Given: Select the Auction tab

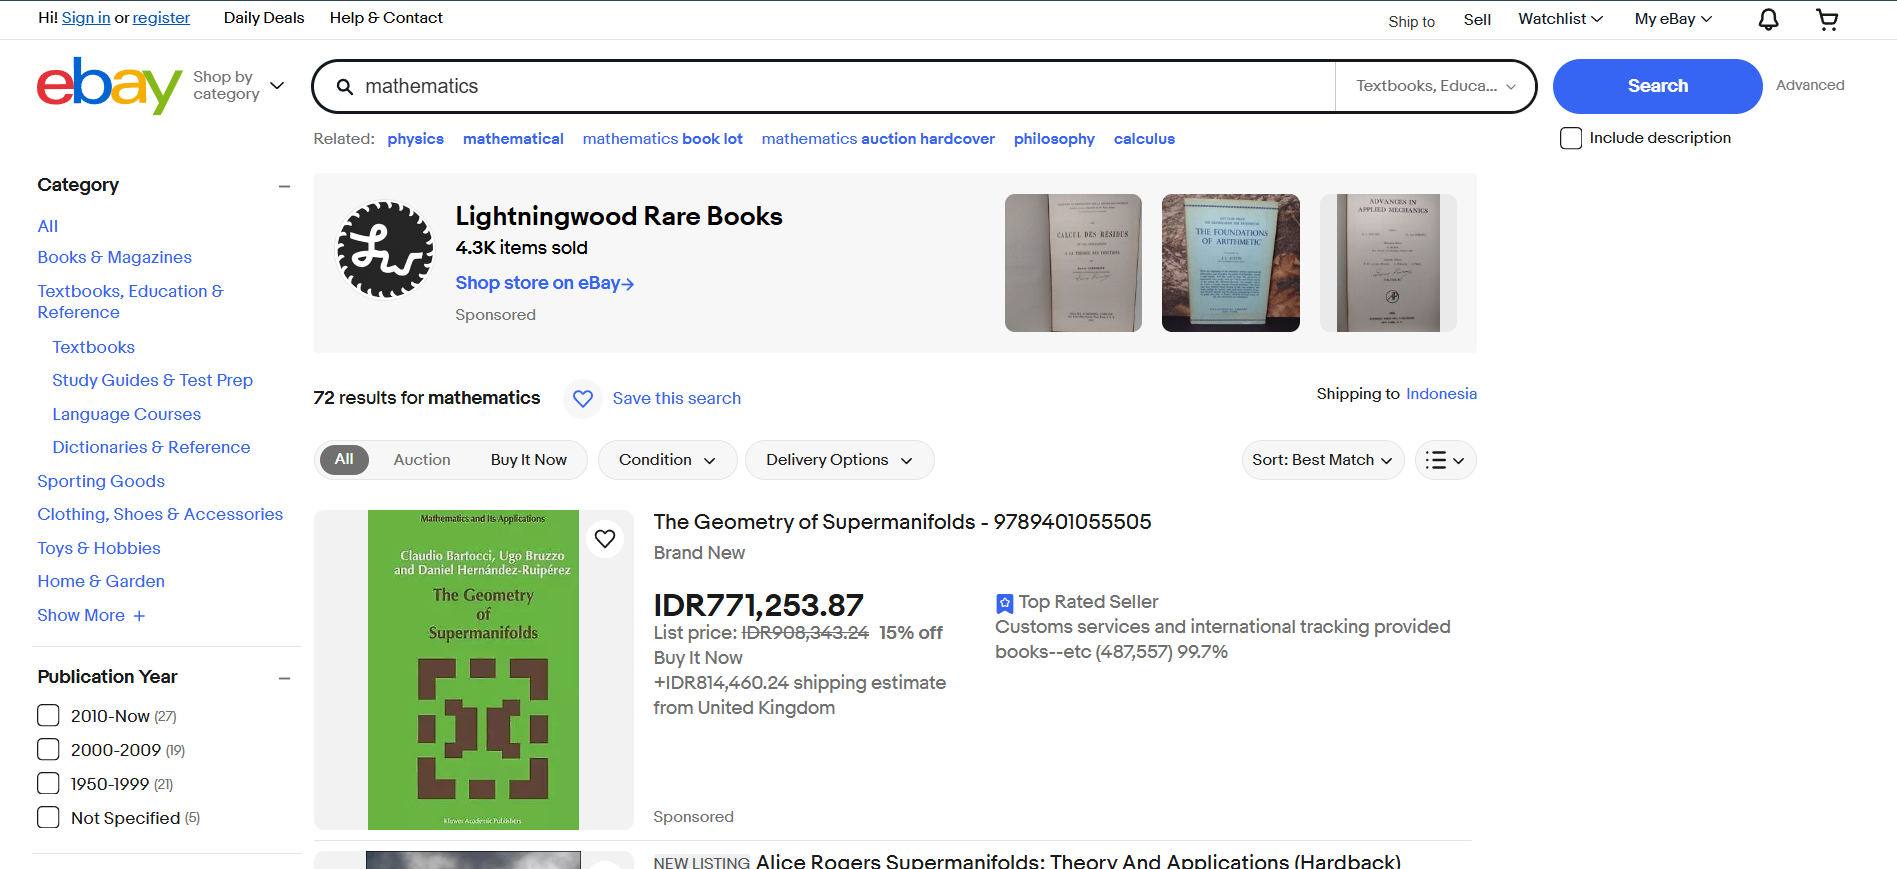Looking at the screenshot, I should click(x=422, y=460).
